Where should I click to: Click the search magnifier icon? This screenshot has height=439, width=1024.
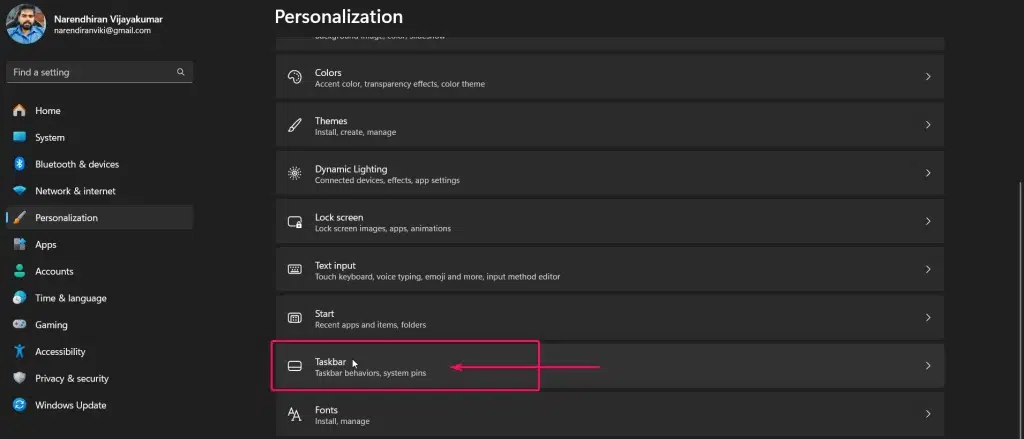(x=180, y=72)
